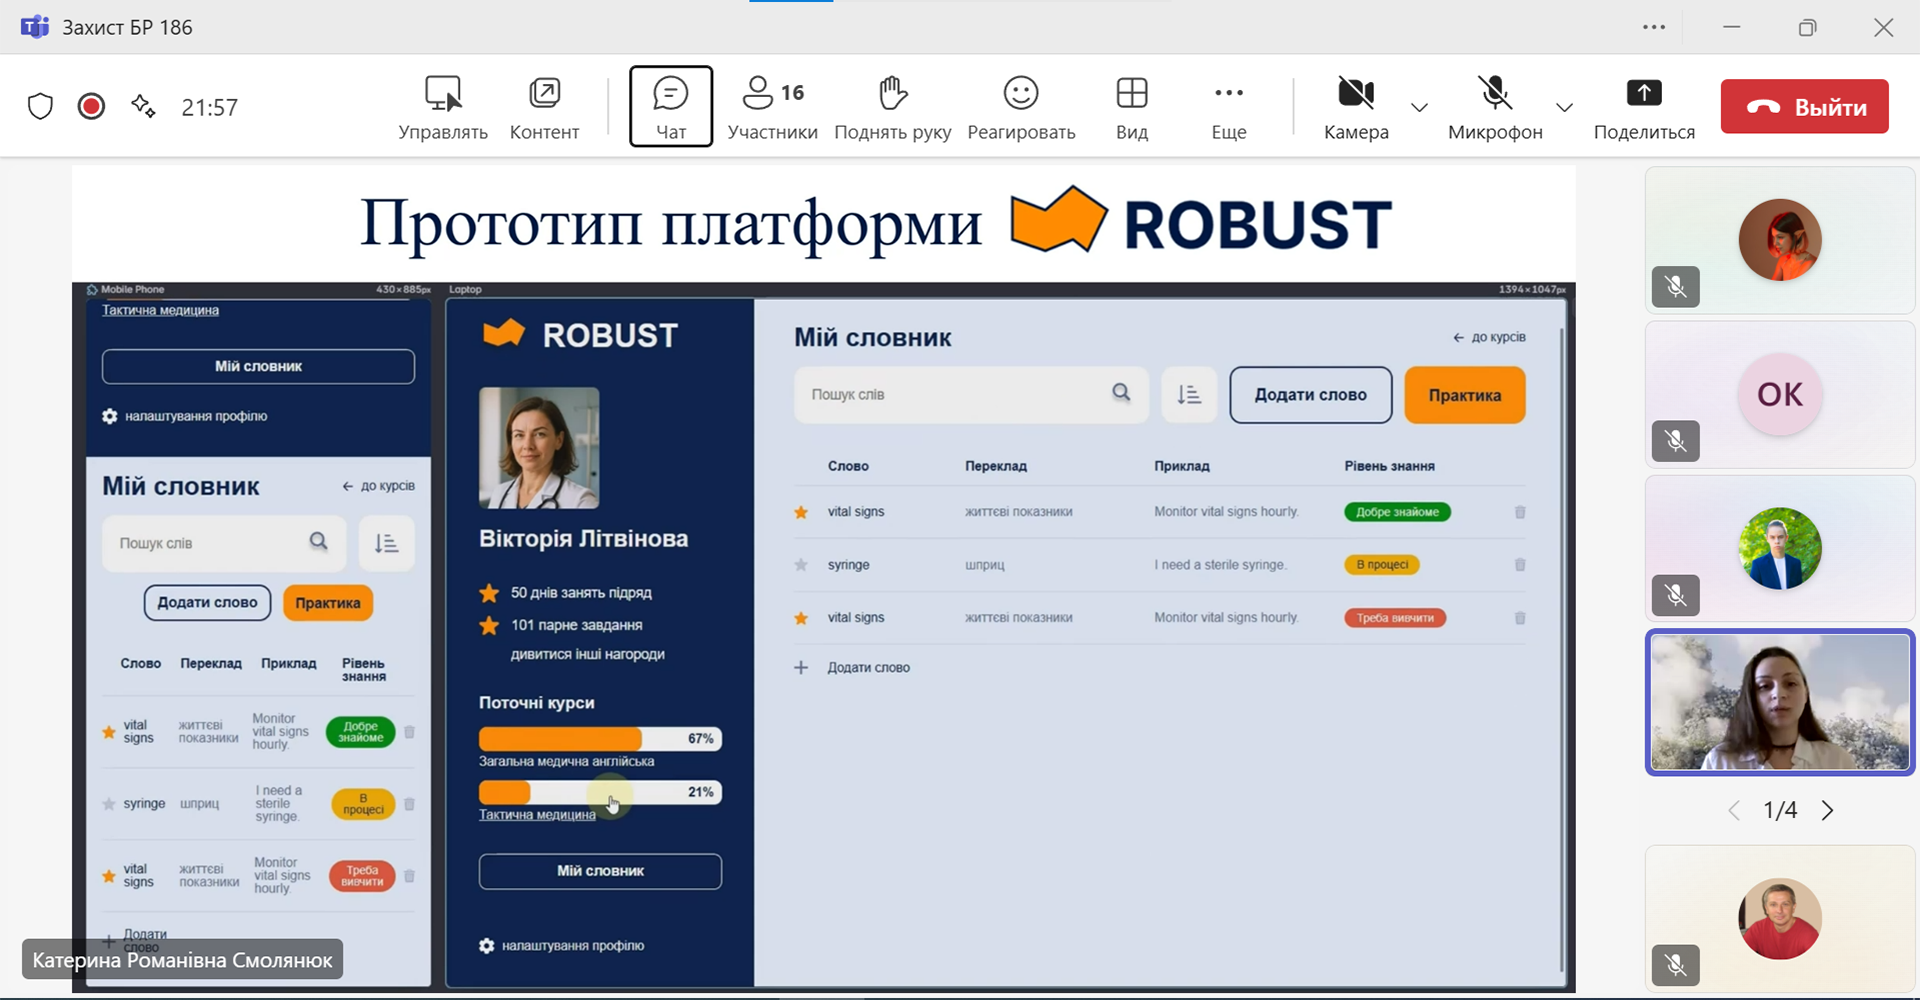This screenshot has height=1000, width=1920.
Task: Leave meeting with Выйти button
Action: [x=1804, y=106]
